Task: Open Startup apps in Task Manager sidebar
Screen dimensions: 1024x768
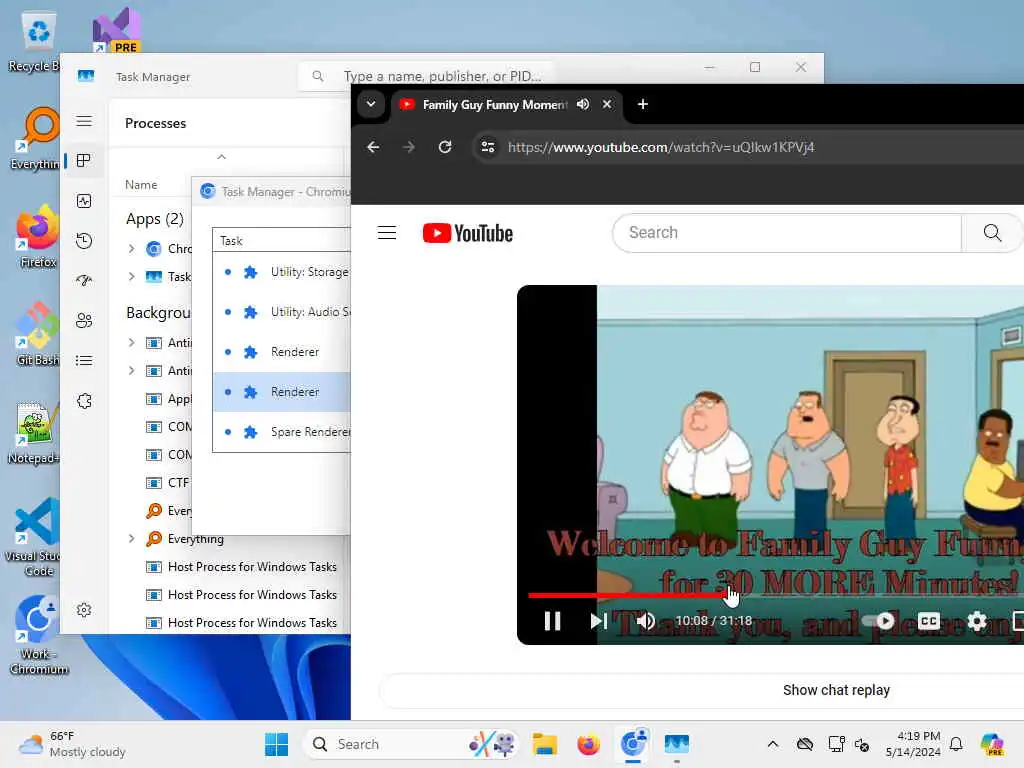Action: (x=84, y=281)
